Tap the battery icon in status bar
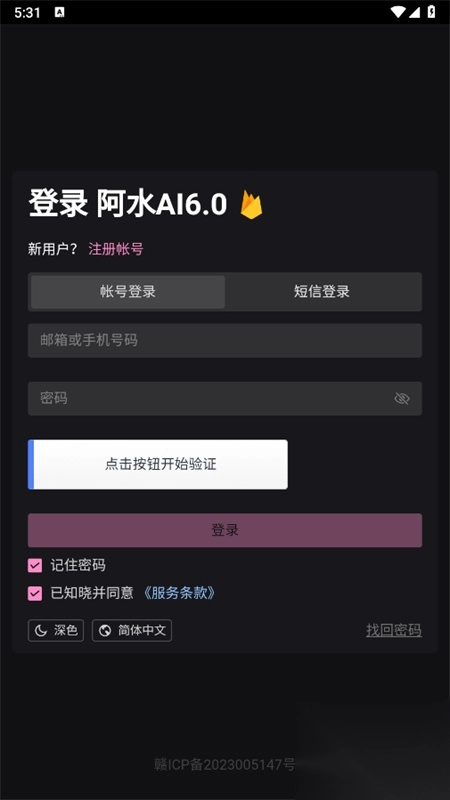Viewport: 450px width, 800px height. tap(431, 12)
